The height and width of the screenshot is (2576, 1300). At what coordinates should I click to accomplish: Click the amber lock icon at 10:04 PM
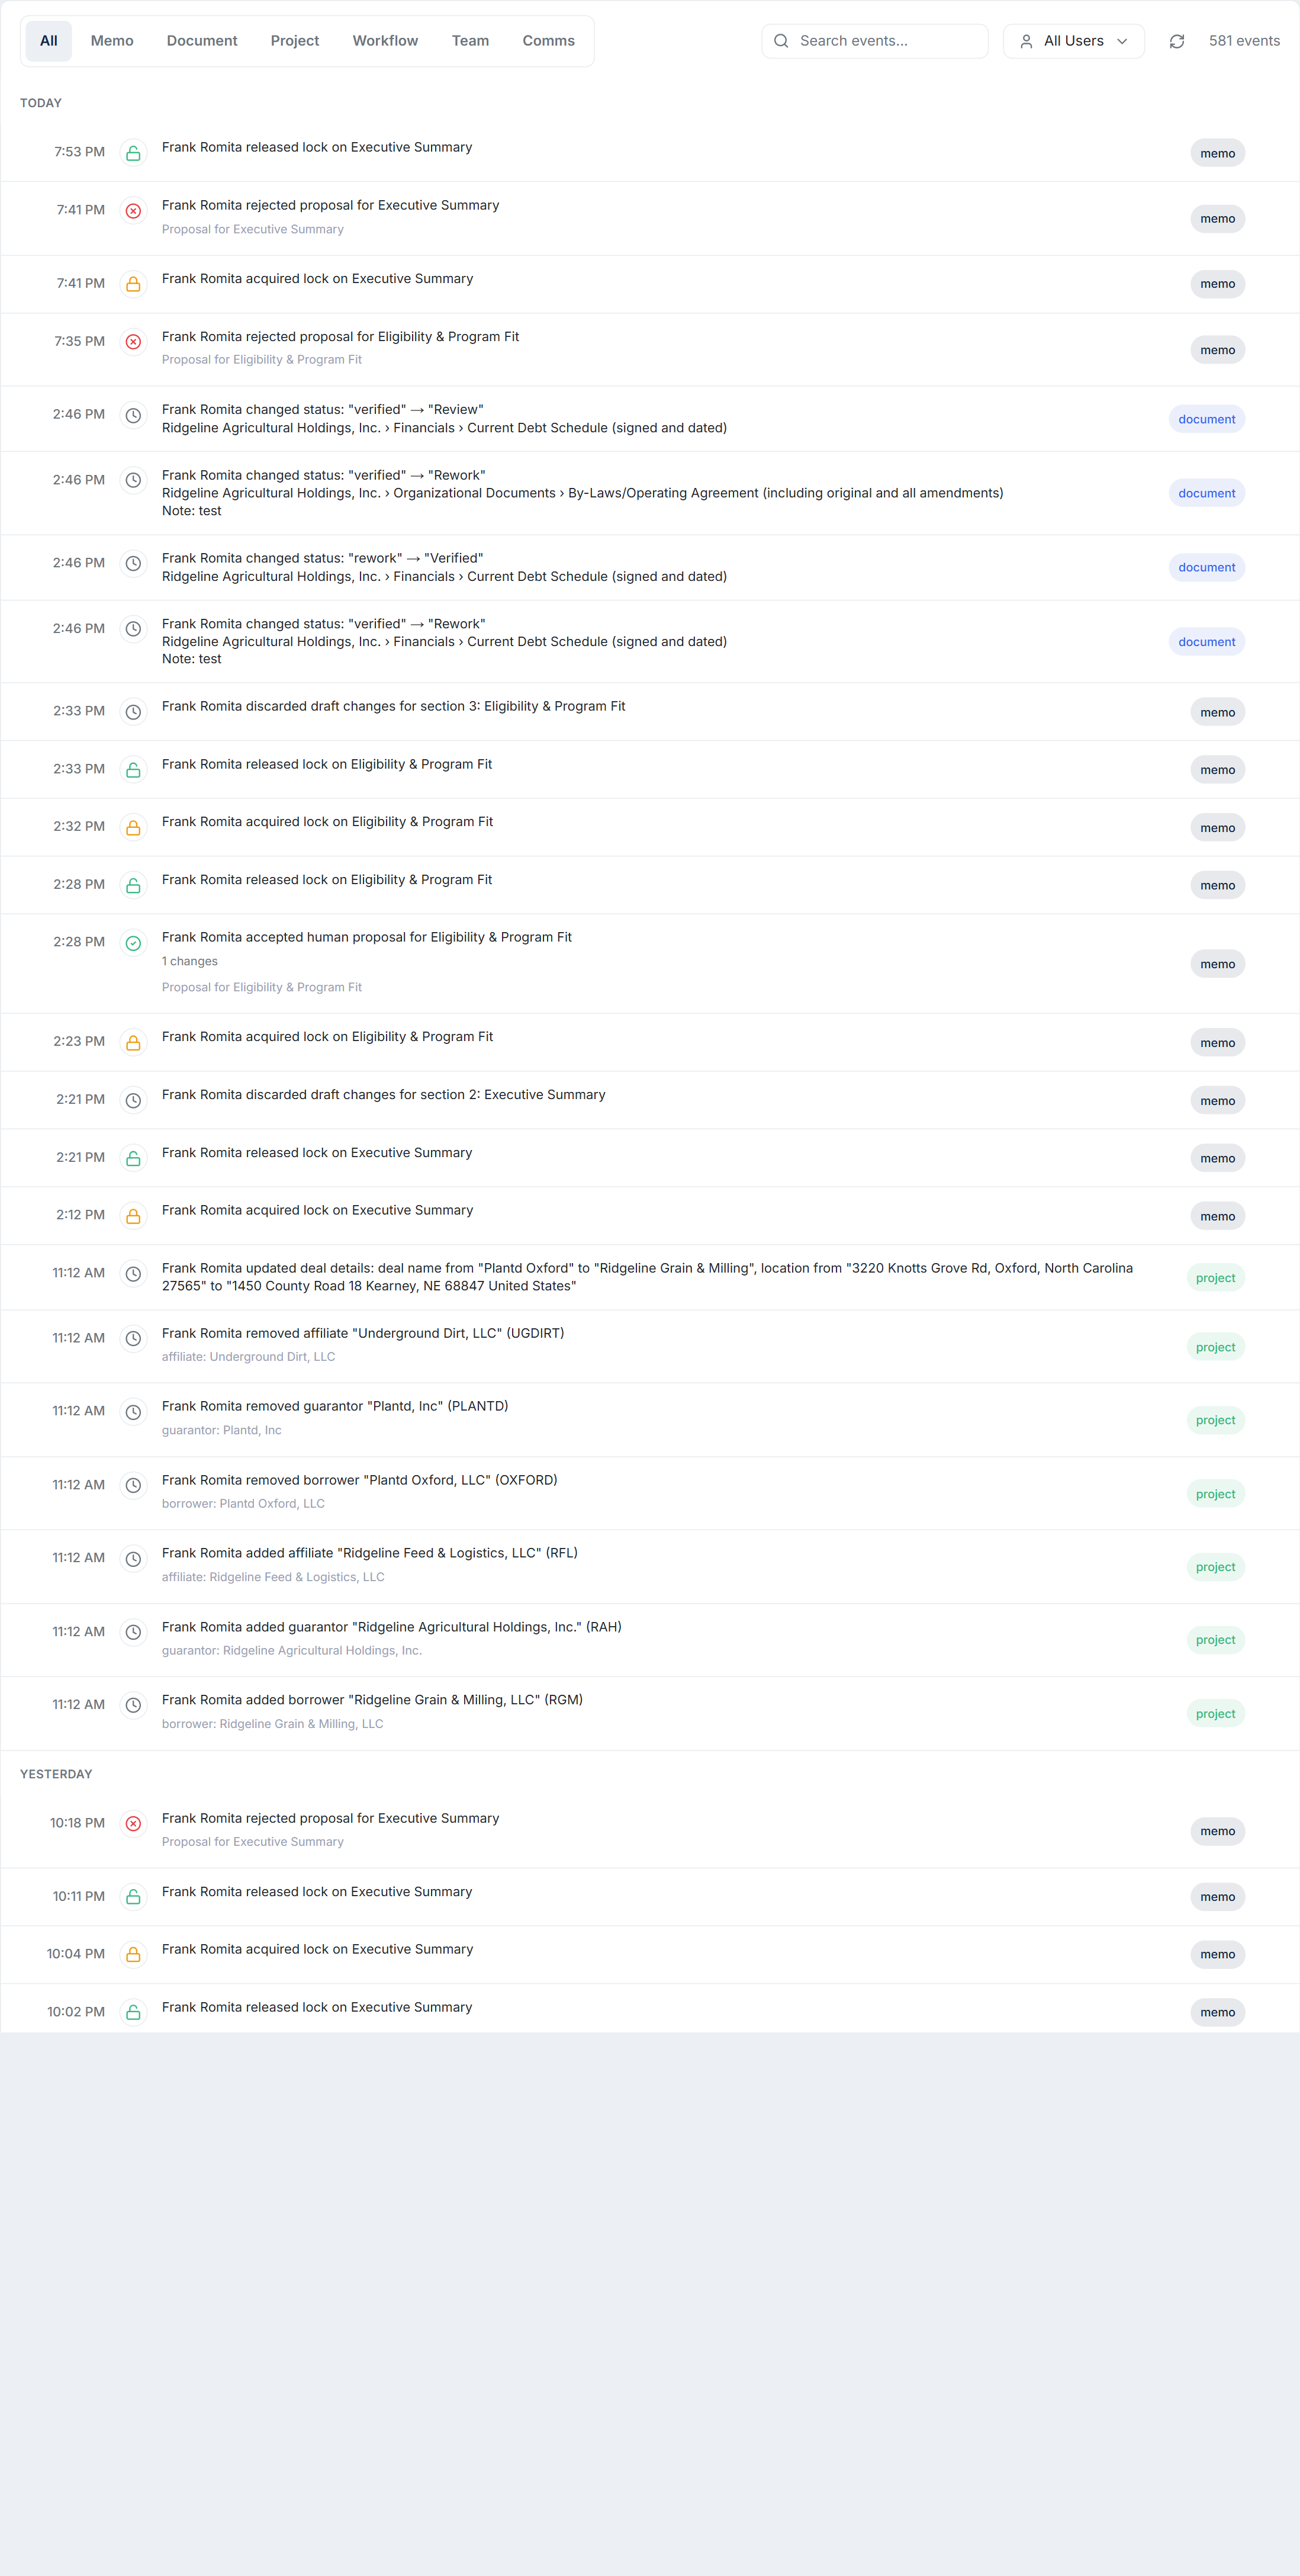point(133,1954)
